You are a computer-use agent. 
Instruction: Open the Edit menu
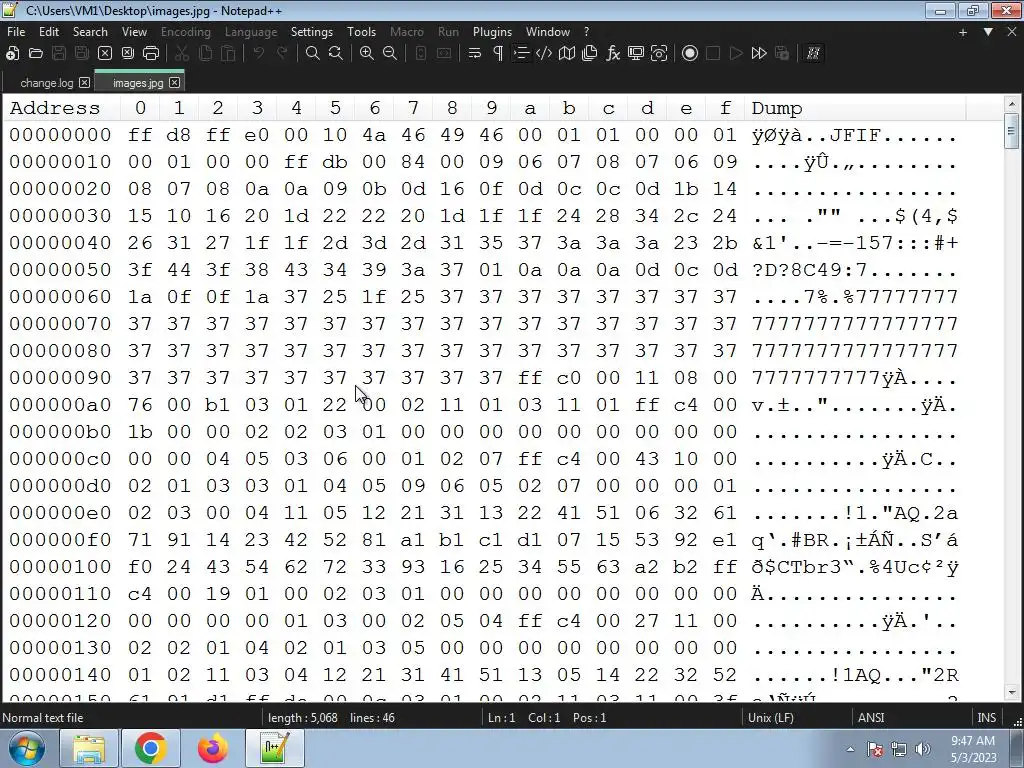(49, 31)
